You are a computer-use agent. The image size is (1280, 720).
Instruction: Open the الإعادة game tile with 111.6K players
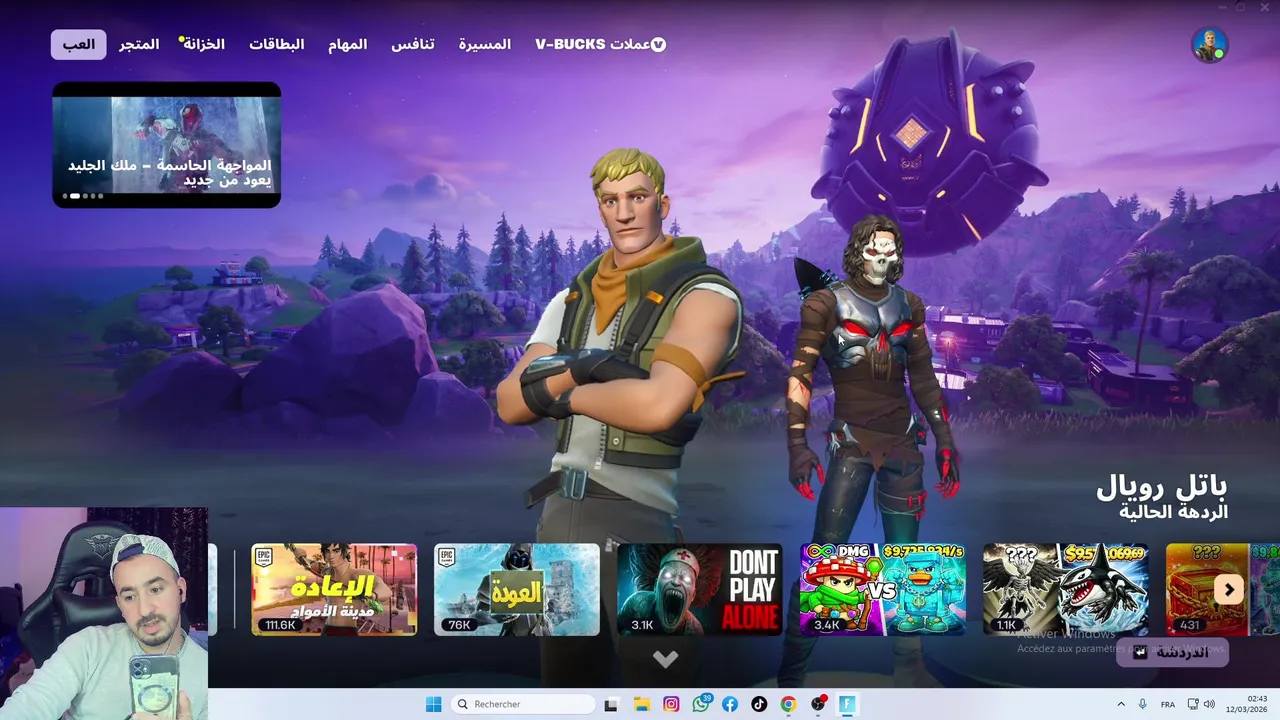(334, 590)
